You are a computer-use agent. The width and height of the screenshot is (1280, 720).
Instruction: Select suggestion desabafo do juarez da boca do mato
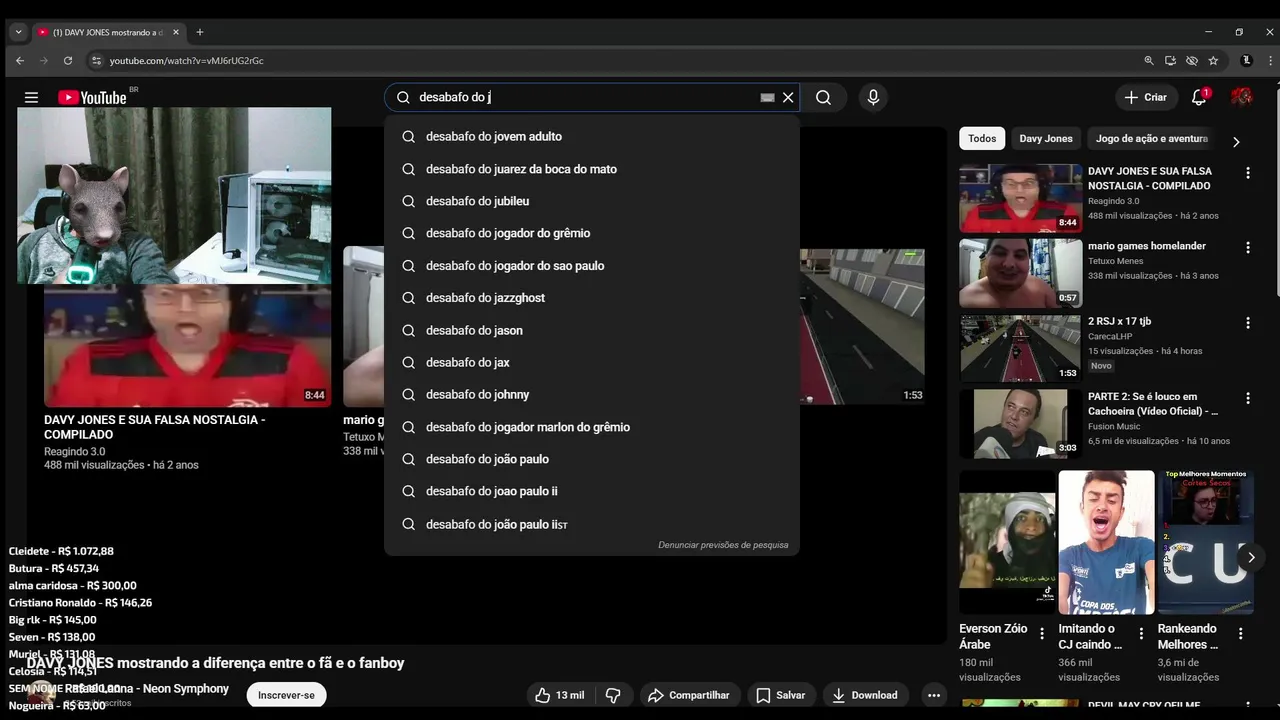click(x=592, y=169)
